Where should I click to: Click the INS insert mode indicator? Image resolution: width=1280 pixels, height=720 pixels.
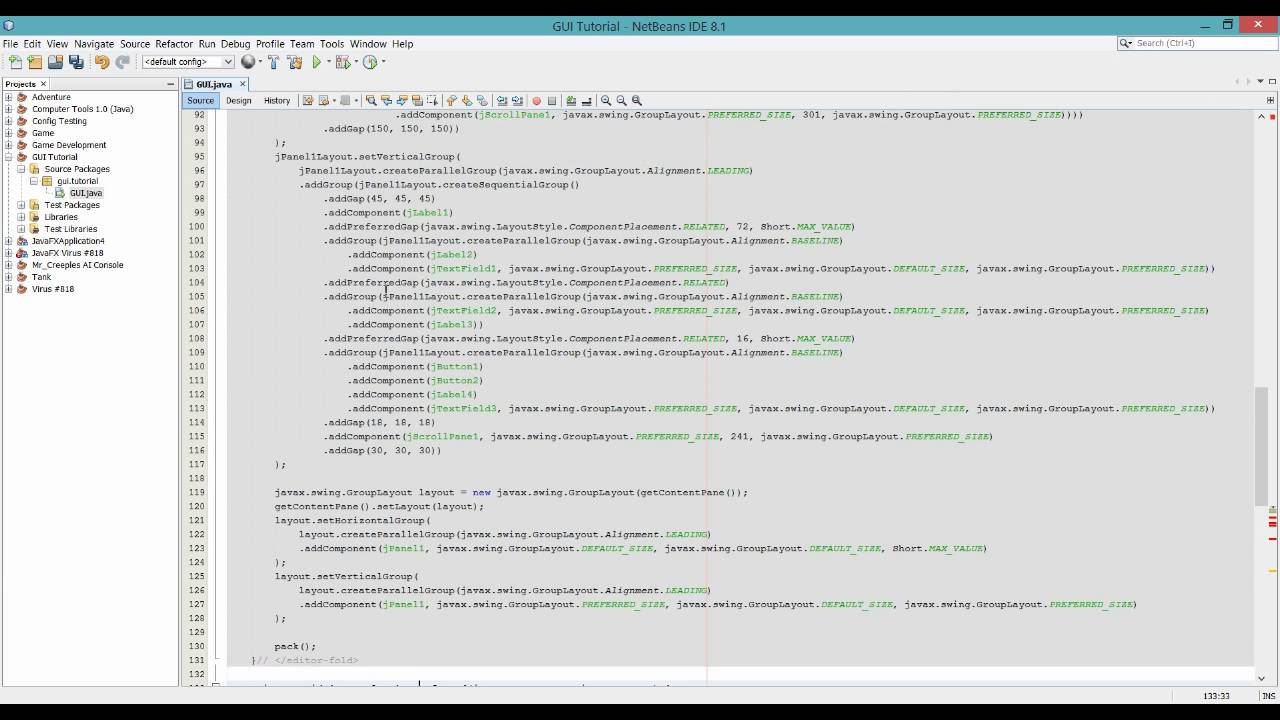pyautogui.click(x=1268, y=696)
